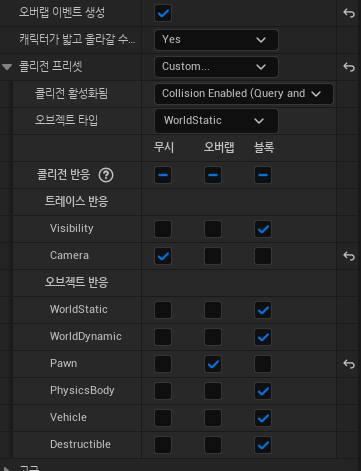361x471 pixels.
Task: Set PhysicsBody response to 오버랩
Action: click(213, 391)
